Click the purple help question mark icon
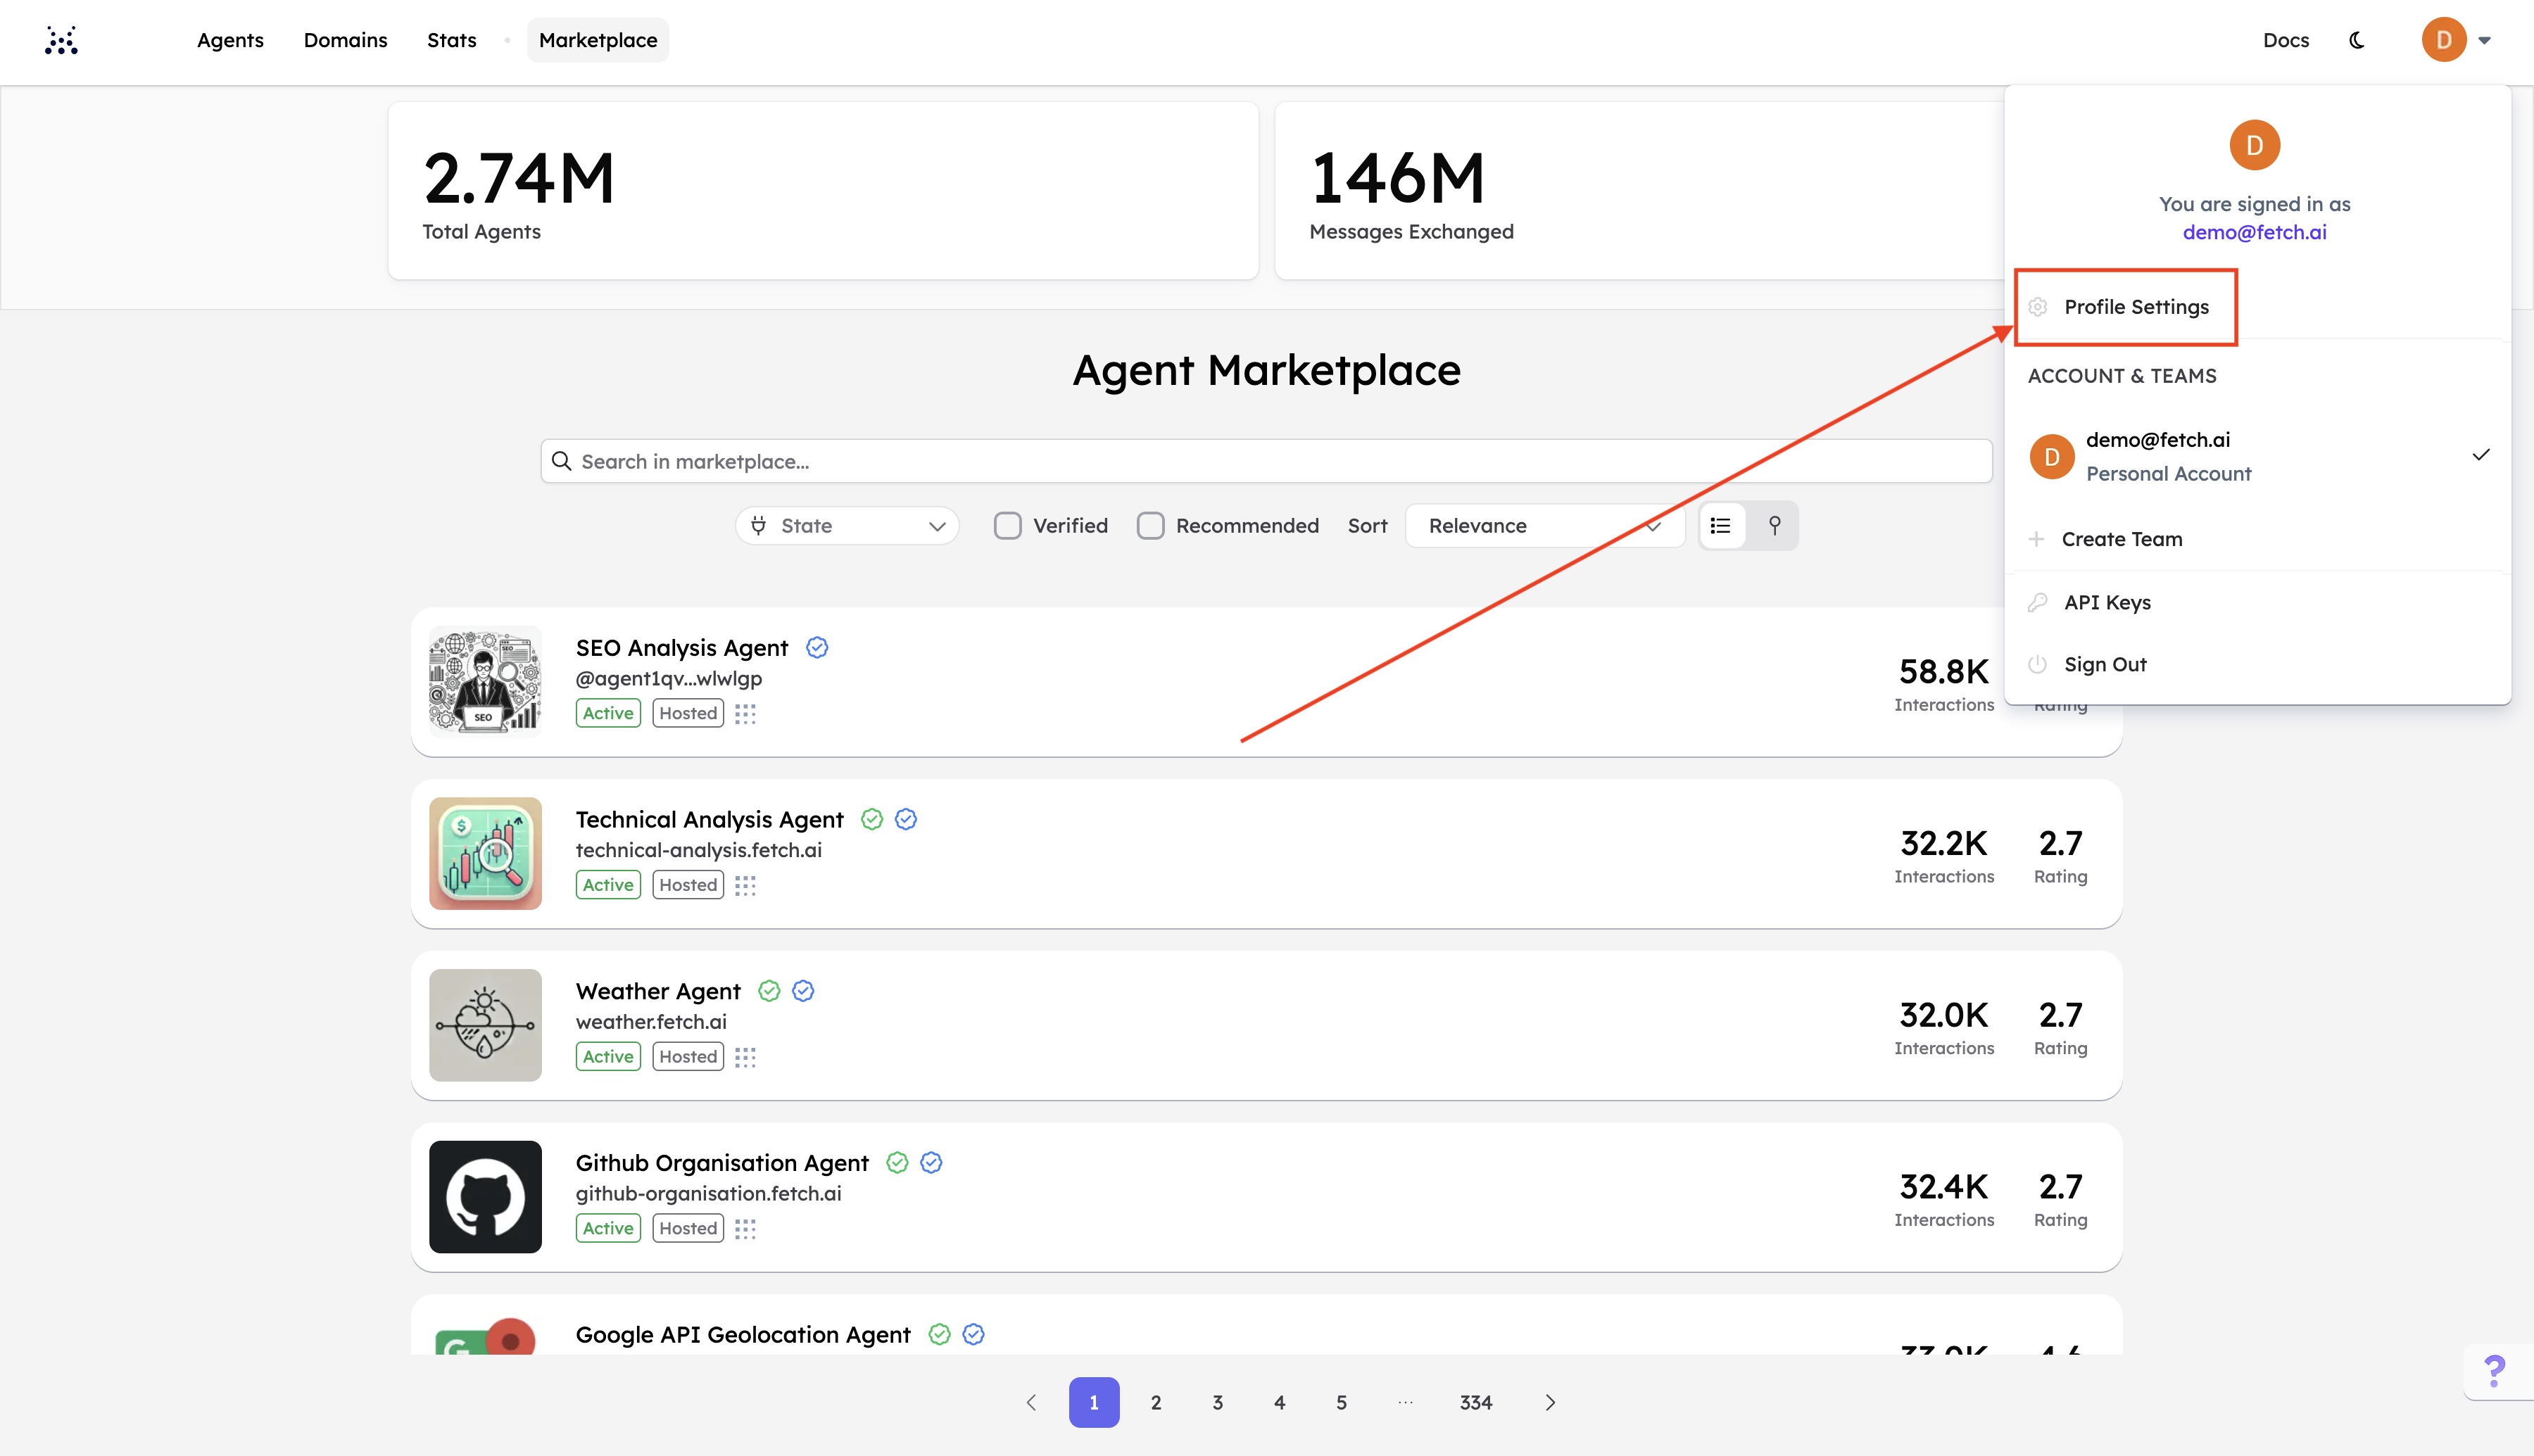Viewport: 2534px width, 1456px height. point(2495,1370)
